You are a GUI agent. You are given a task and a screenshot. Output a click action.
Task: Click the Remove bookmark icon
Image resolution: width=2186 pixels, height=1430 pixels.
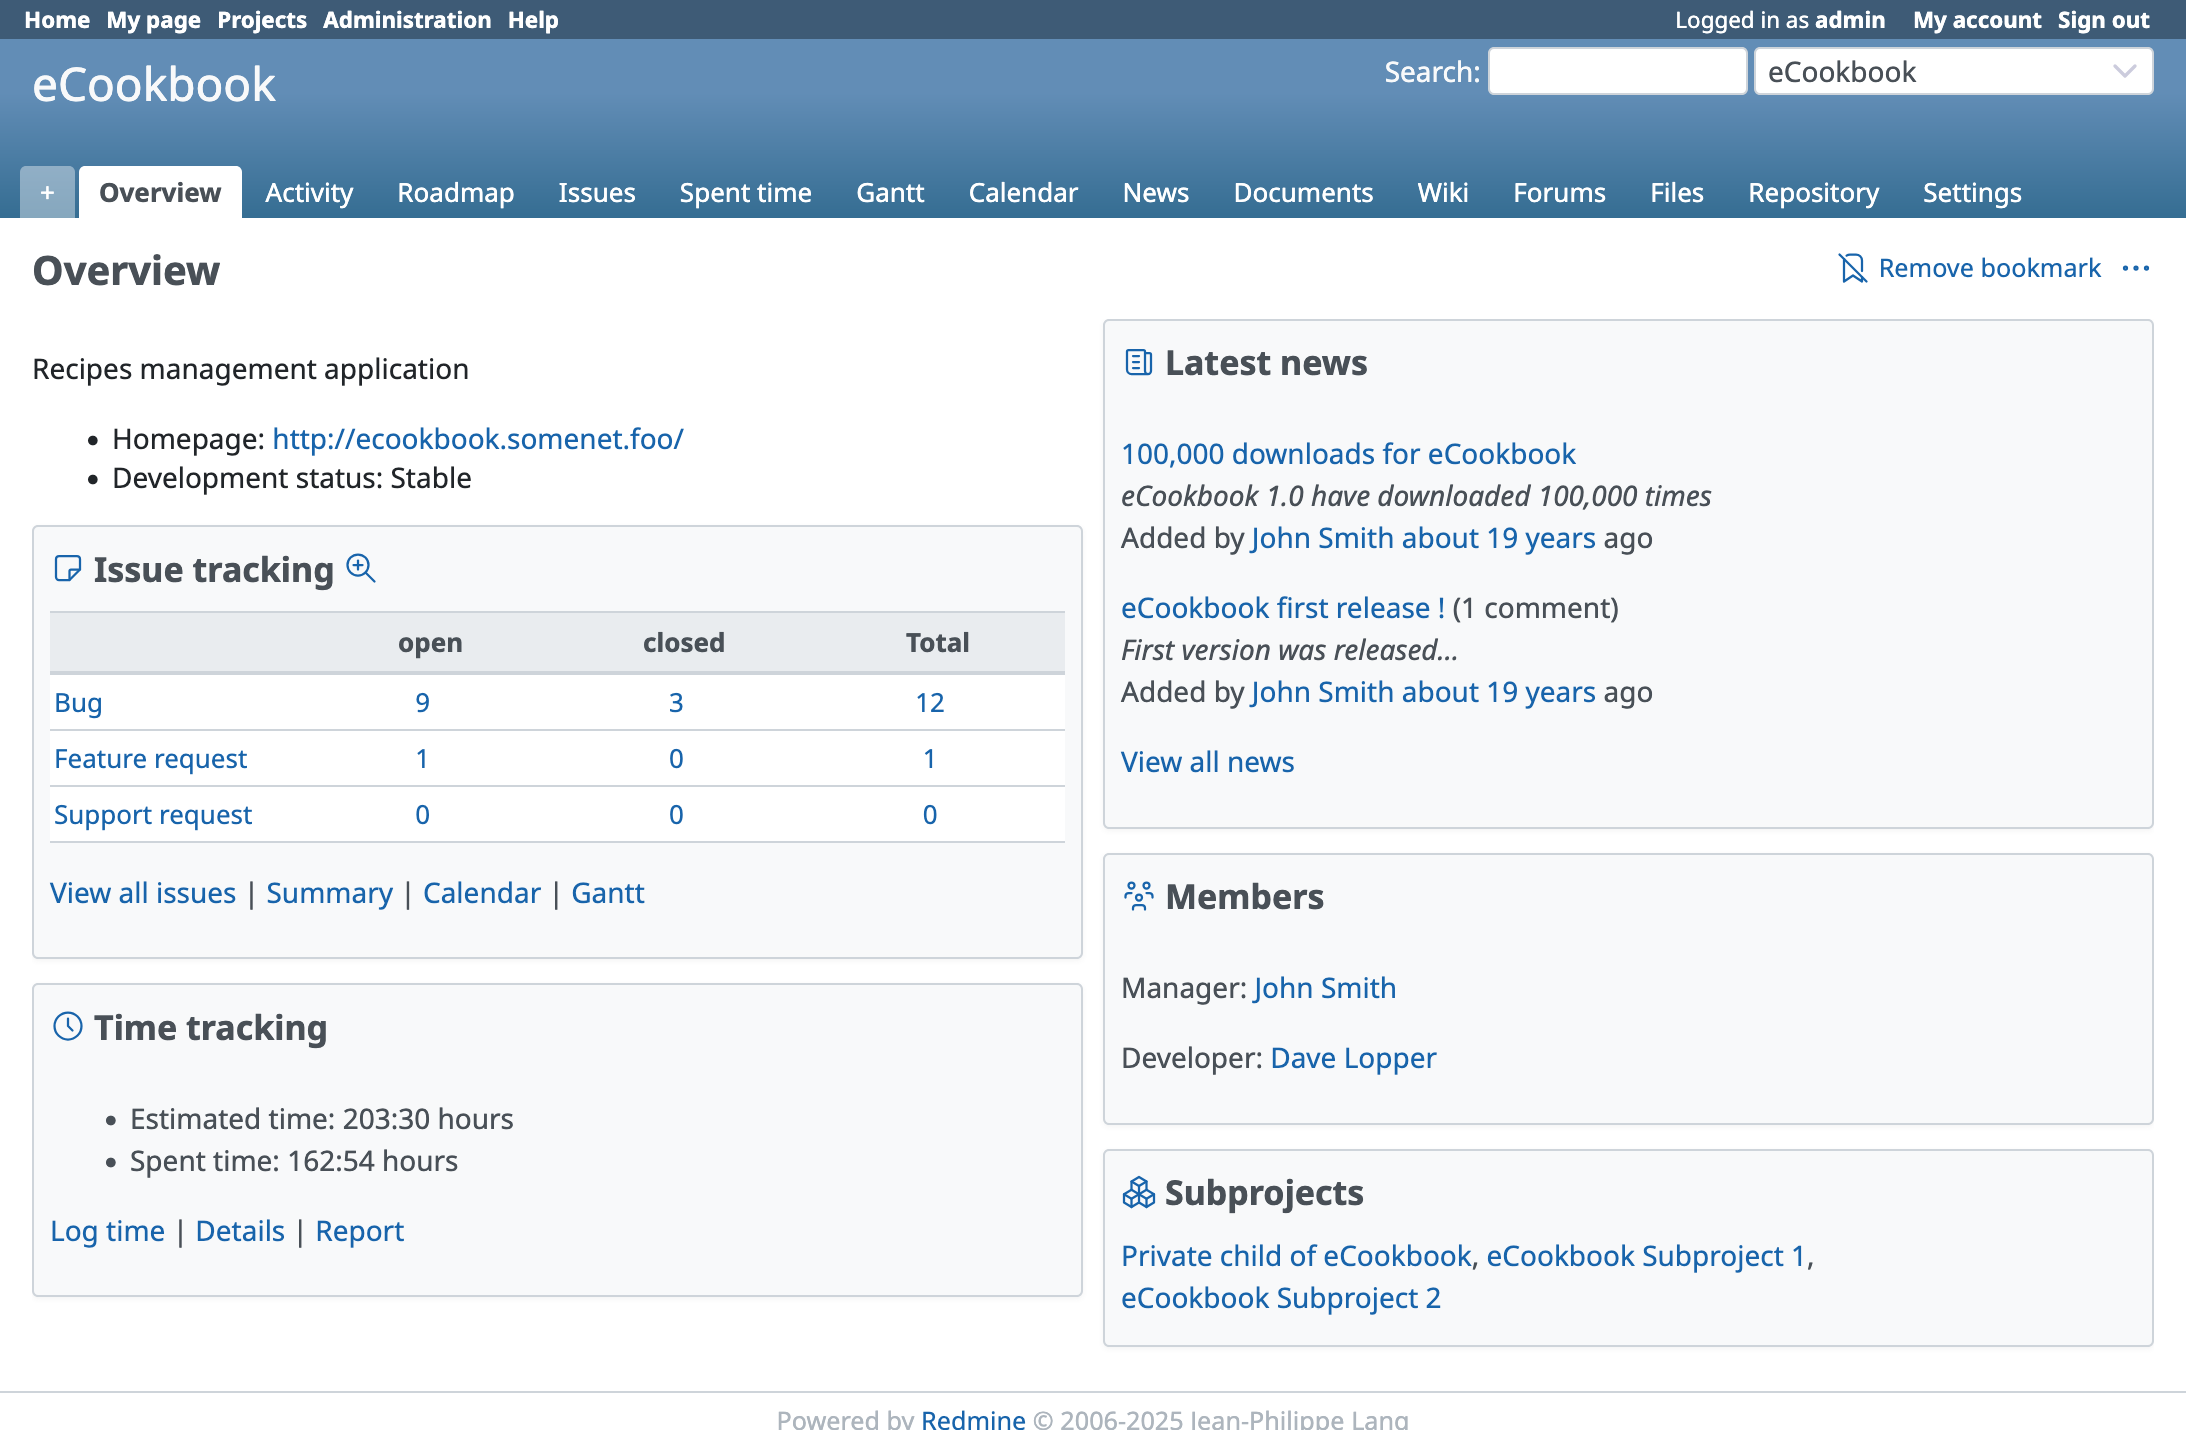(x=1852, y=268)
